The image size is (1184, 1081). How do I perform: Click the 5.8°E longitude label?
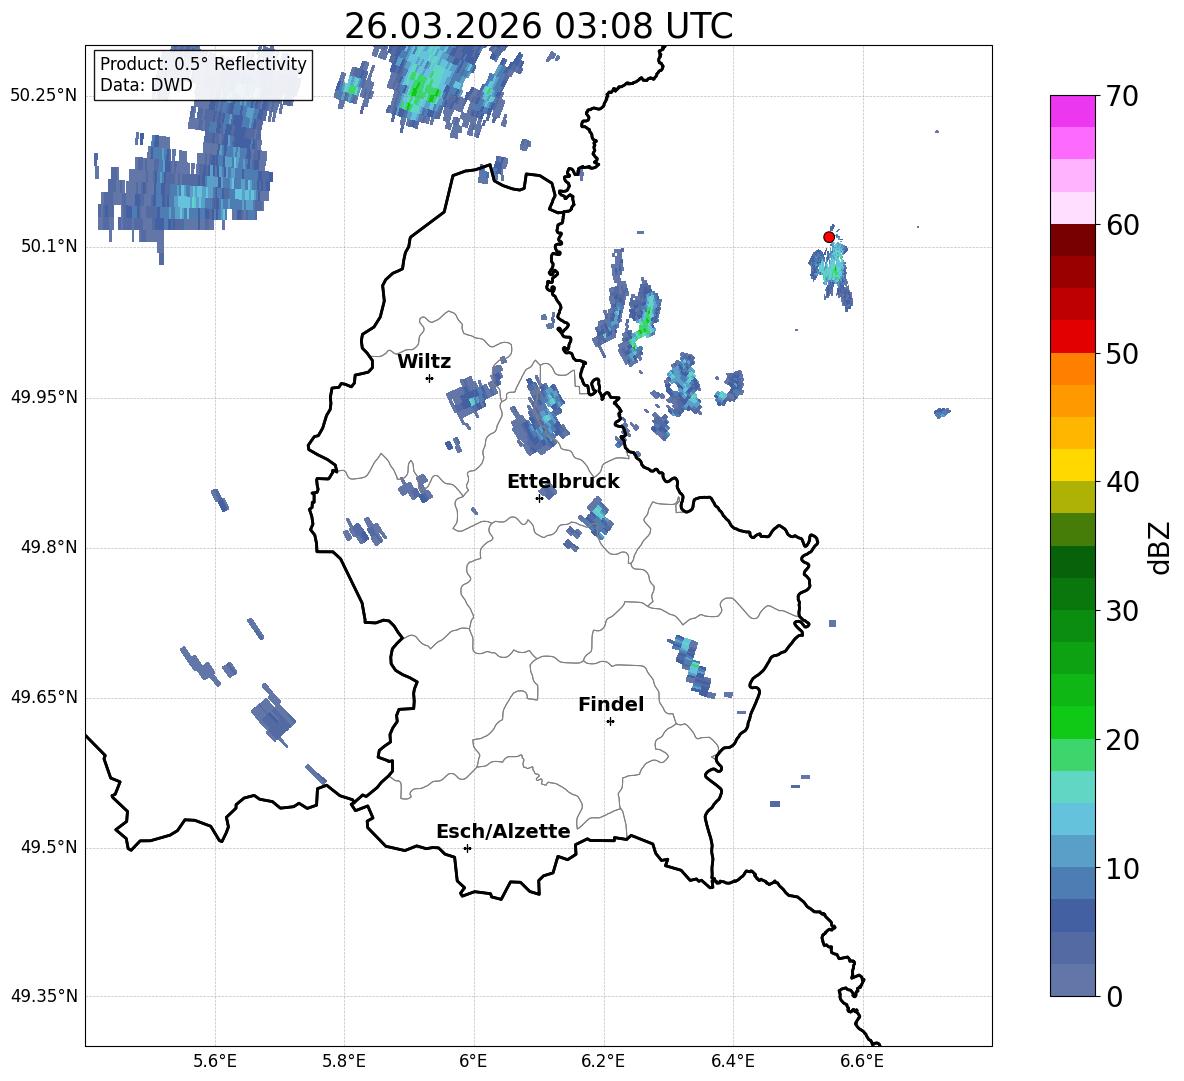tap(344, 1061)
